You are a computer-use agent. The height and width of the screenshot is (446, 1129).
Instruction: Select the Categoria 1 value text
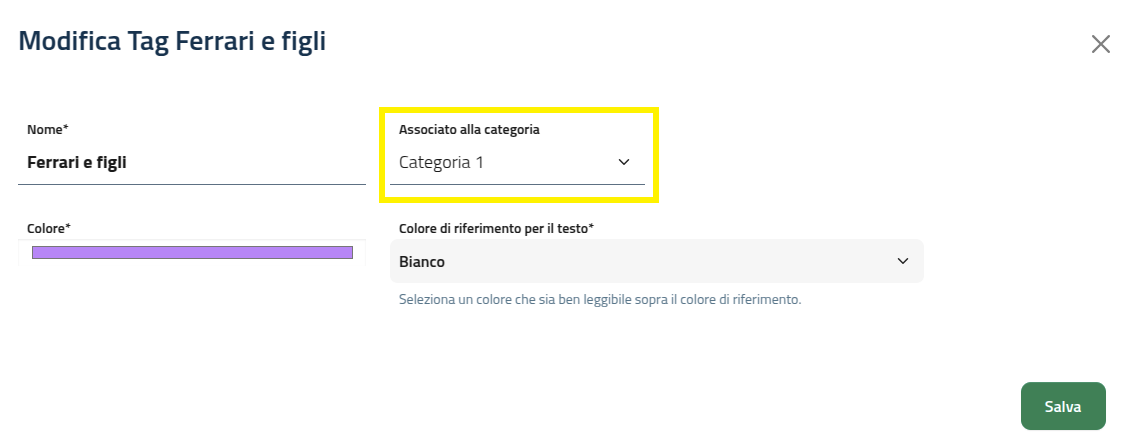pos(441,162)
